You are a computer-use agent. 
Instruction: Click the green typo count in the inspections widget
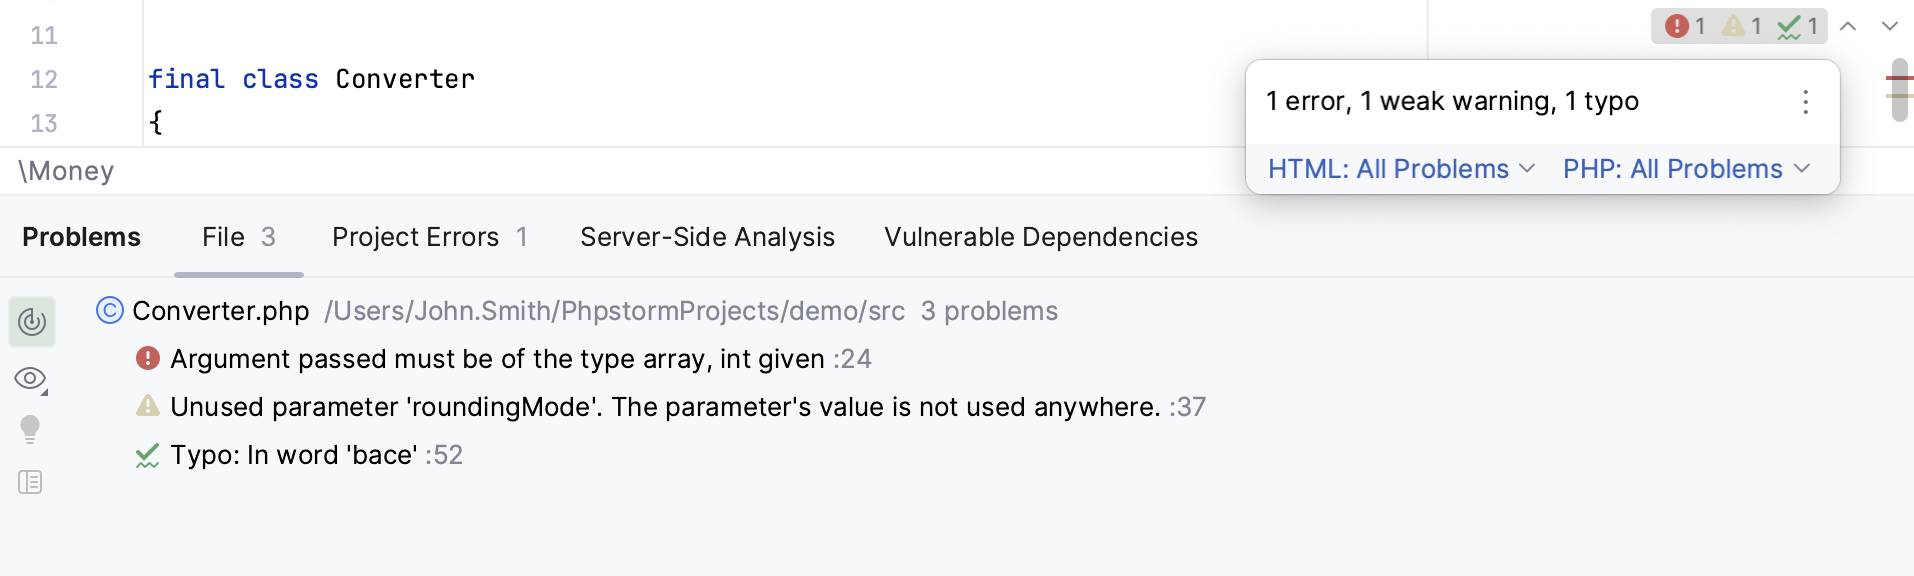point(1800,26)
